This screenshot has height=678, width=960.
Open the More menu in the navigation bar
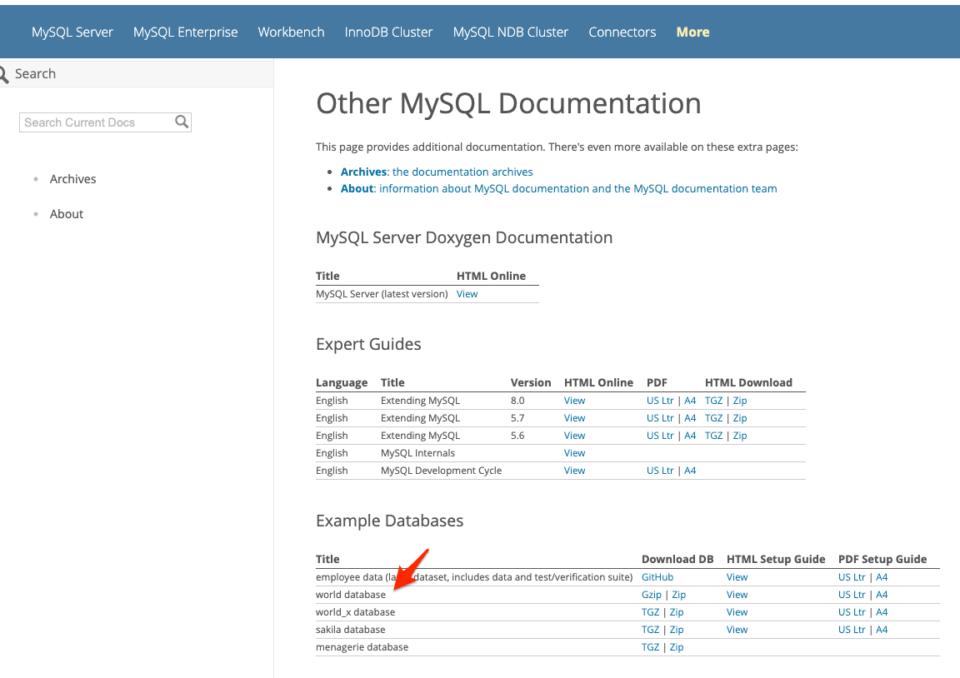692,32
